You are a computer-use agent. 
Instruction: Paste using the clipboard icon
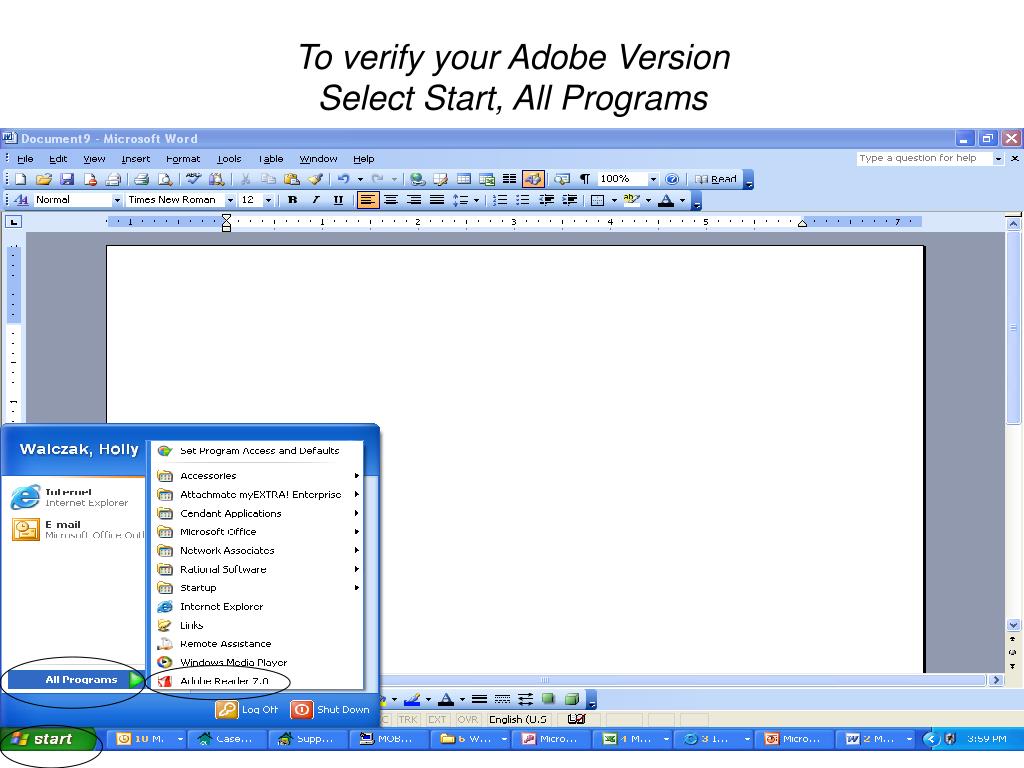291,179
